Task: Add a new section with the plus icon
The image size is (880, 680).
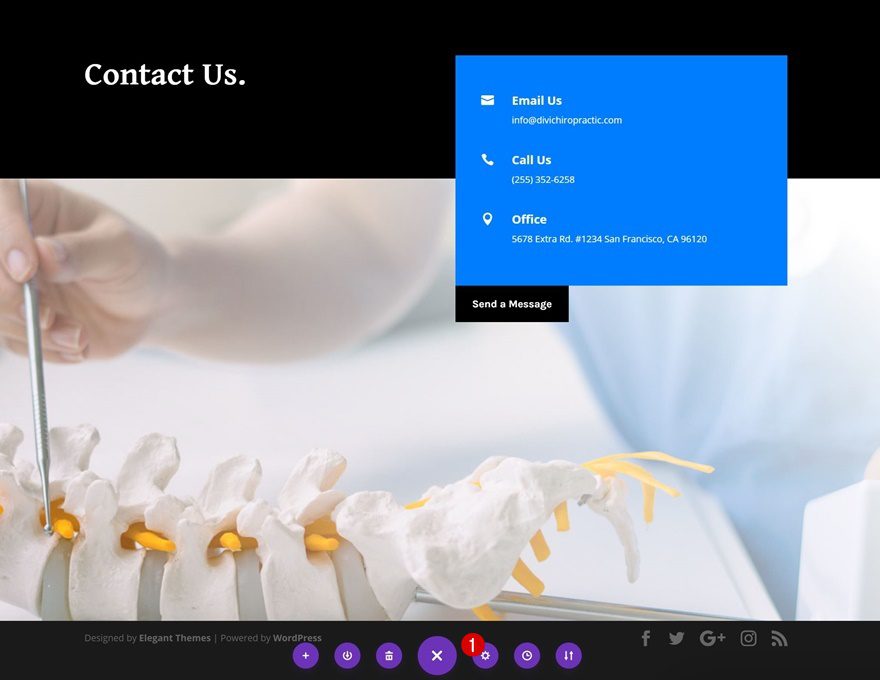Action: (306, 656)
